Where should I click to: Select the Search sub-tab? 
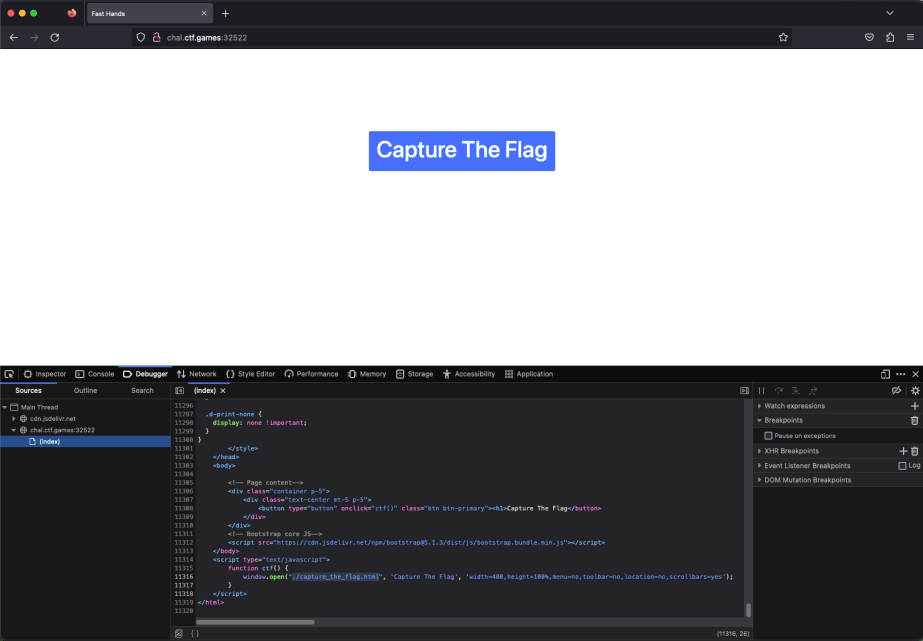pos(142,391)
